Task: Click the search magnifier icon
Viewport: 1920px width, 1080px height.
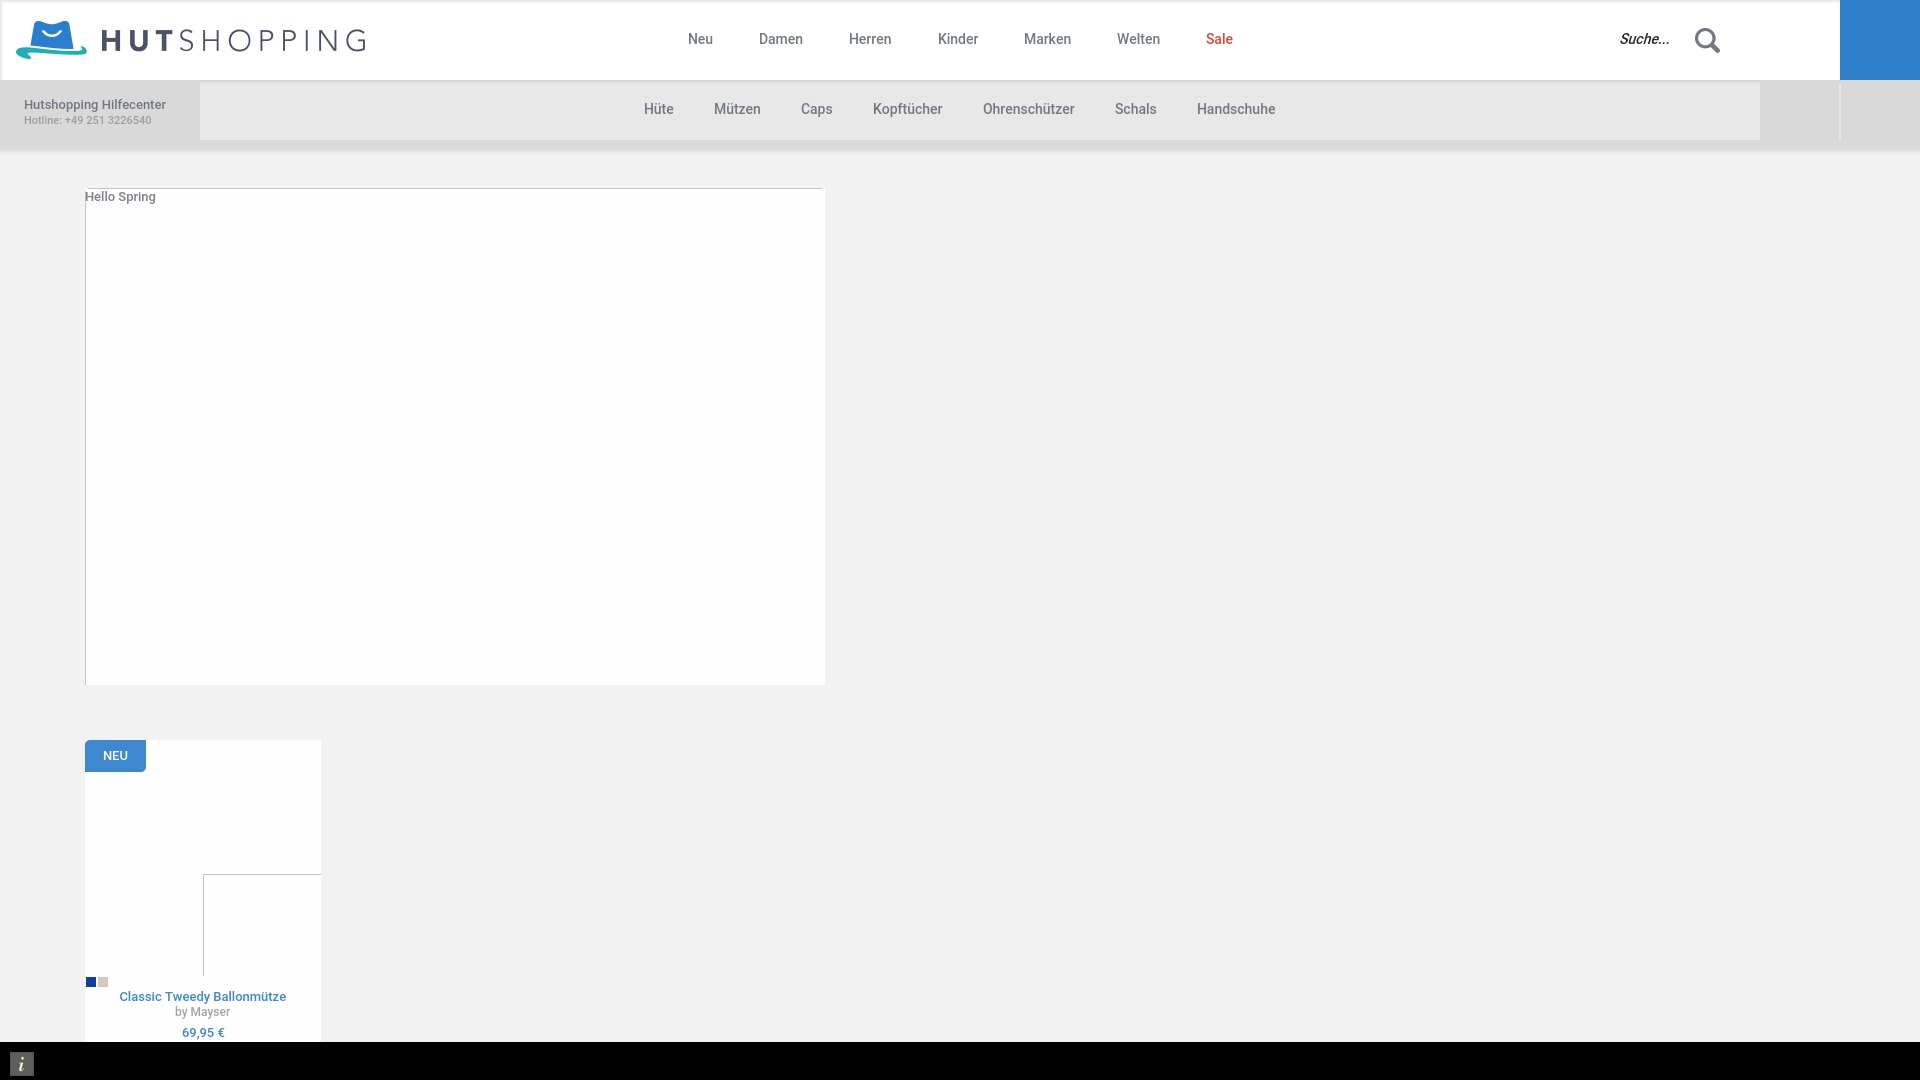Action: (x=1707, y=40)
